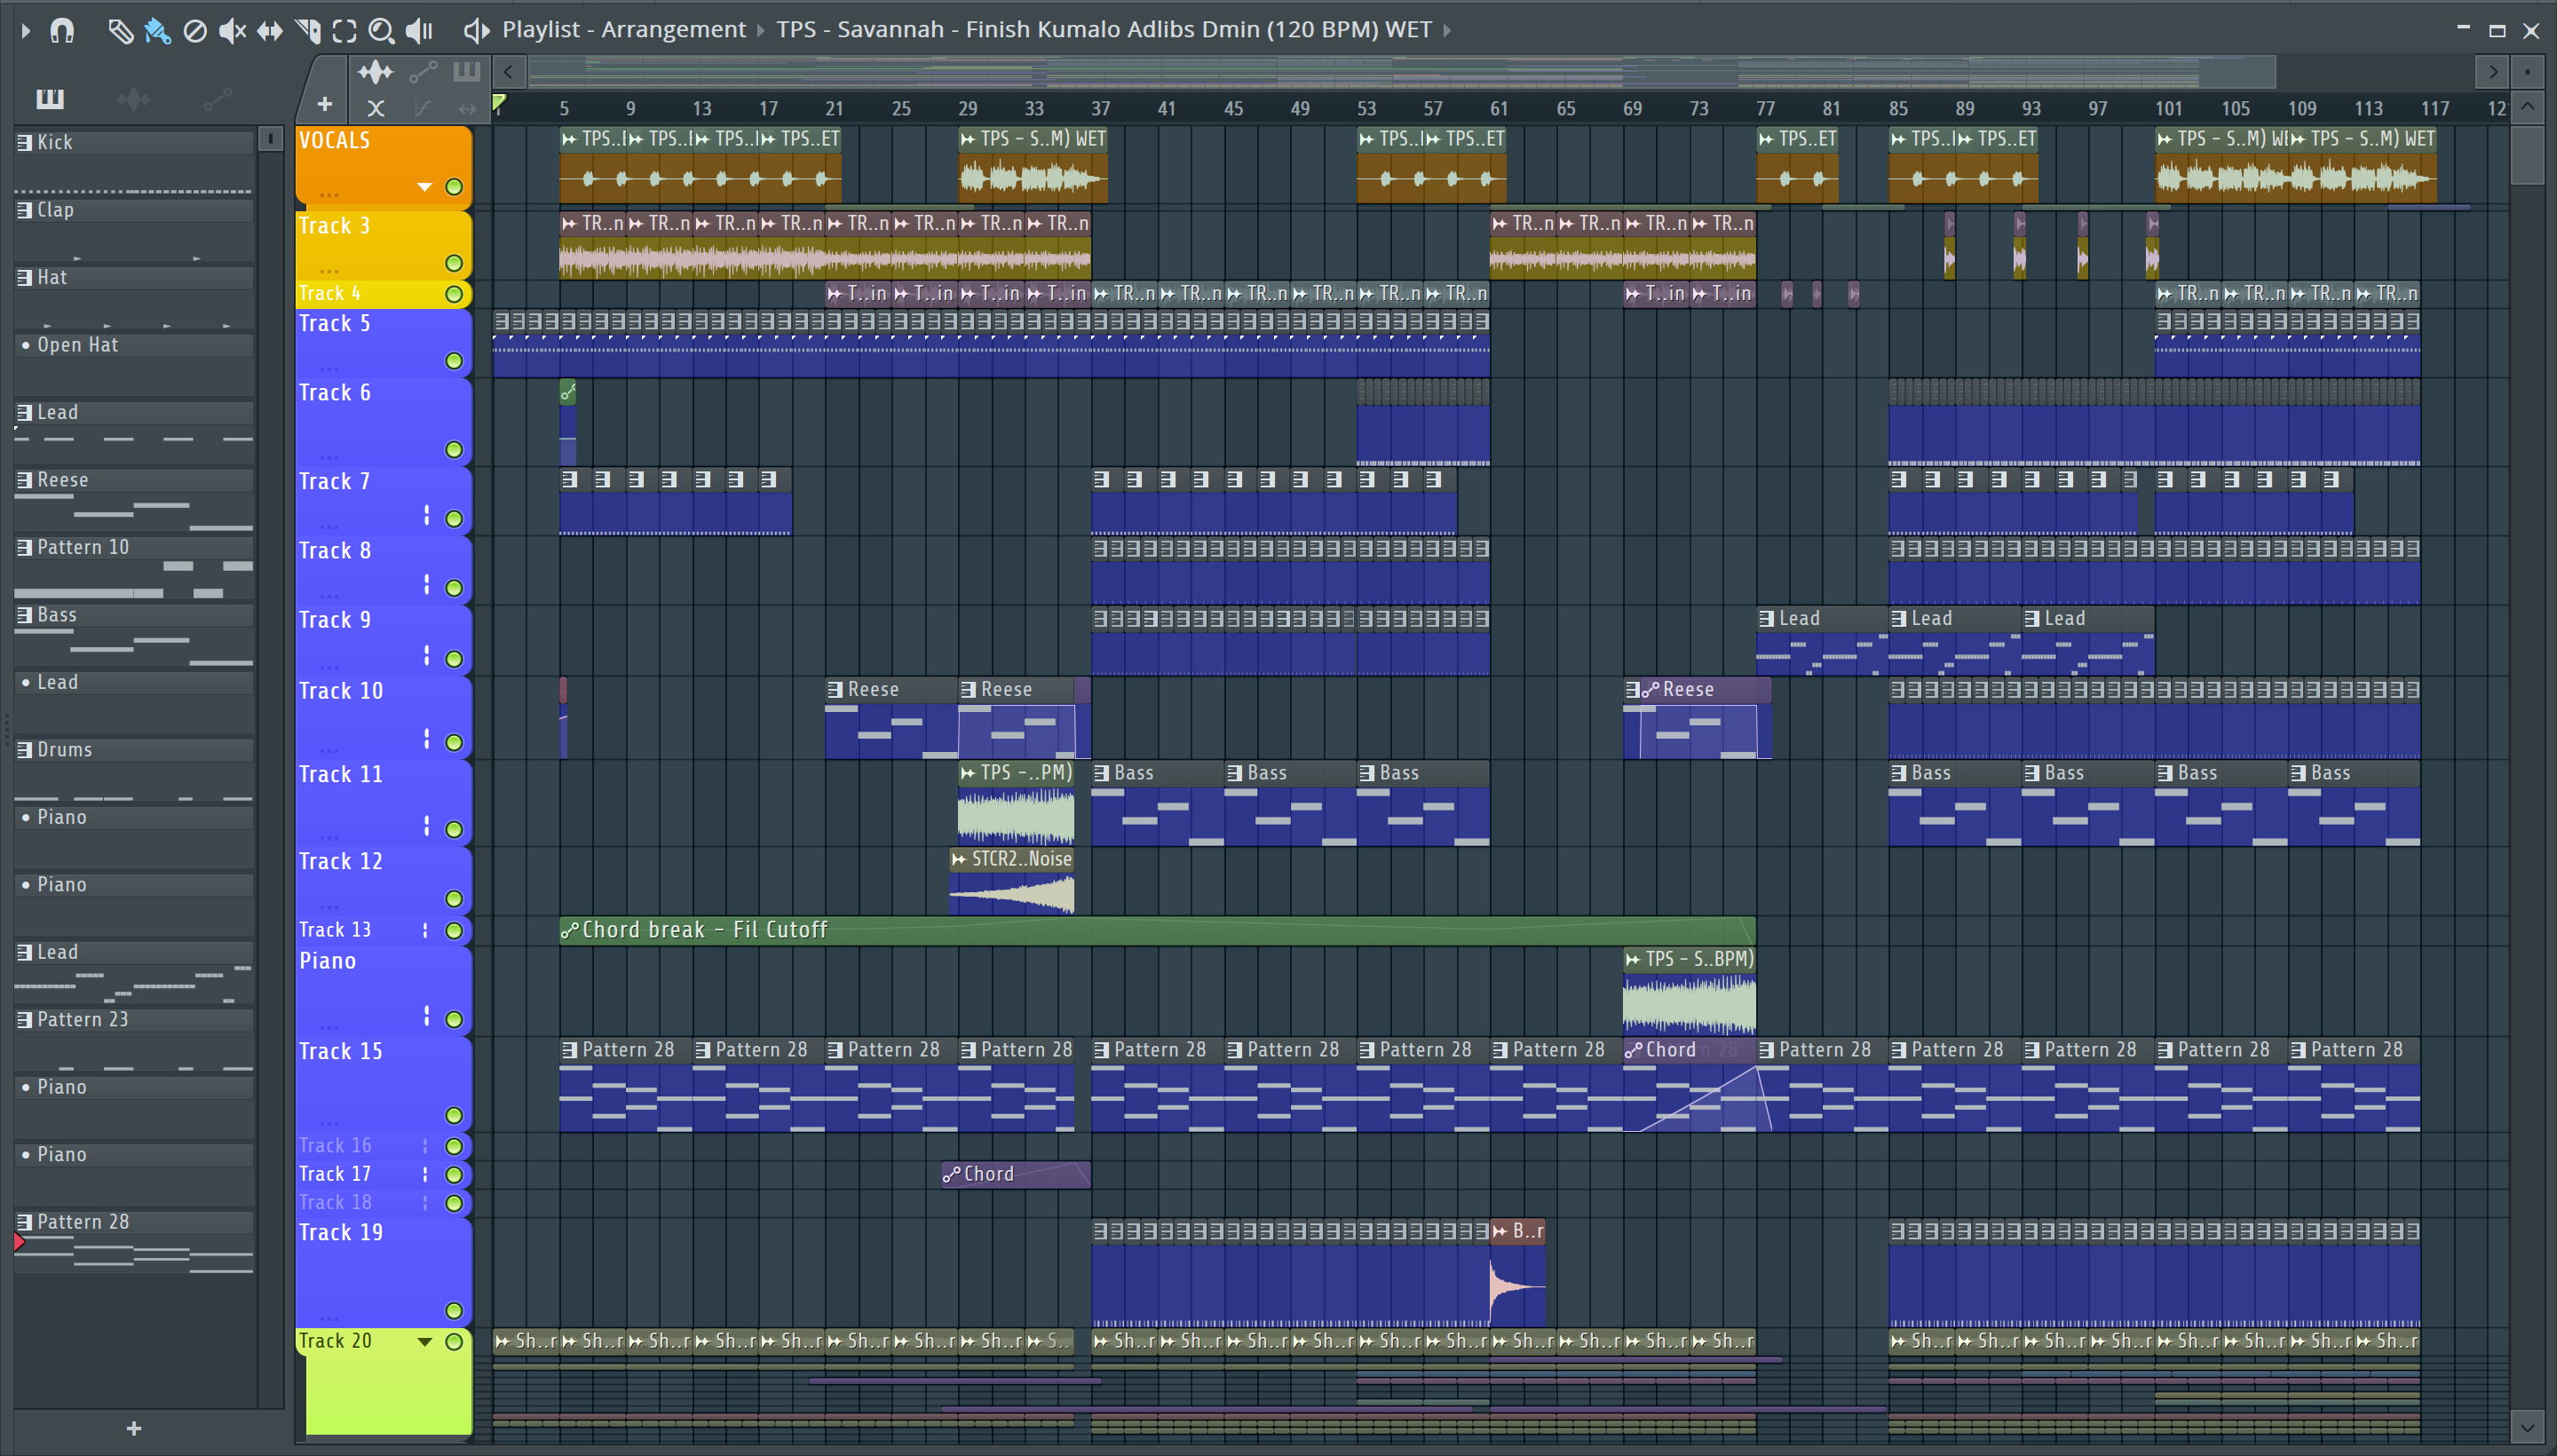Image resolution: width=2557 pixels, height=1456 pixels.
Task: Mute Track 3 using its green light
Action: coord(453,263)
